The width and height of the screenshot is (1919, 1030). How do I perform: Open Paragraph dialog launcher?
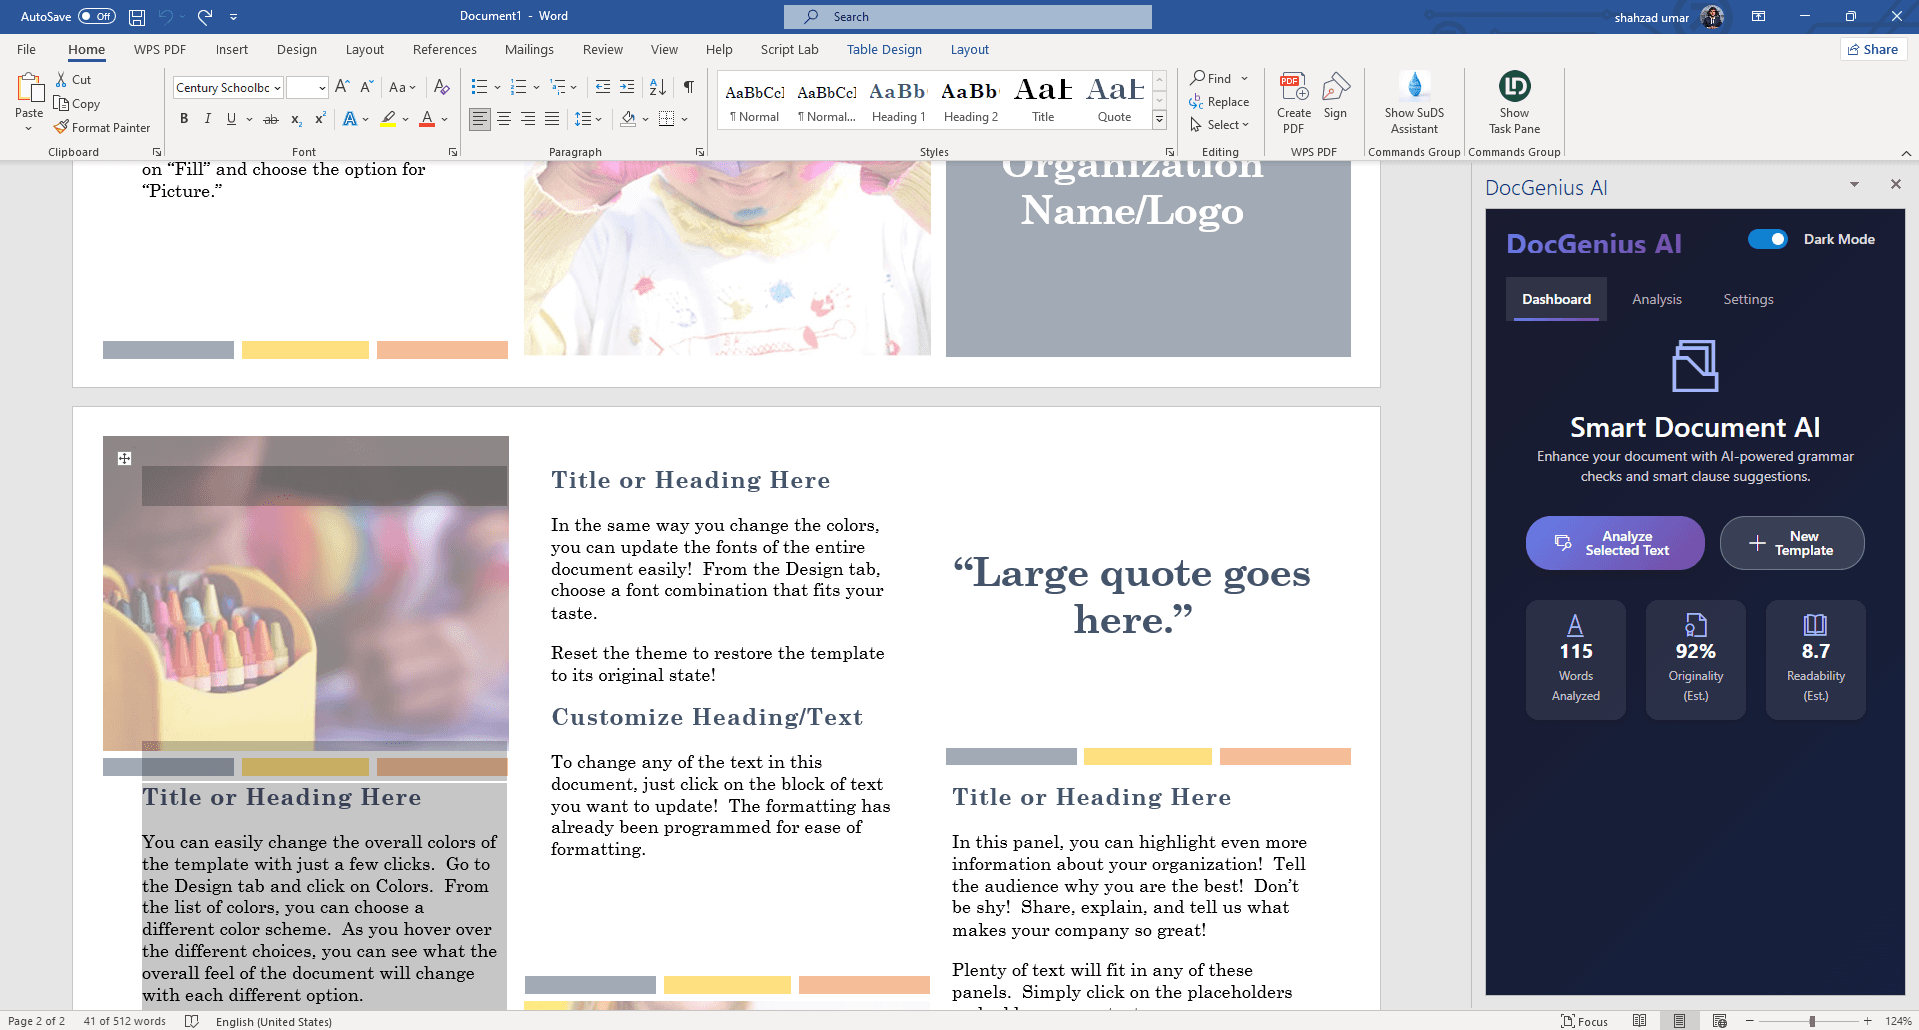click(700, 152)
